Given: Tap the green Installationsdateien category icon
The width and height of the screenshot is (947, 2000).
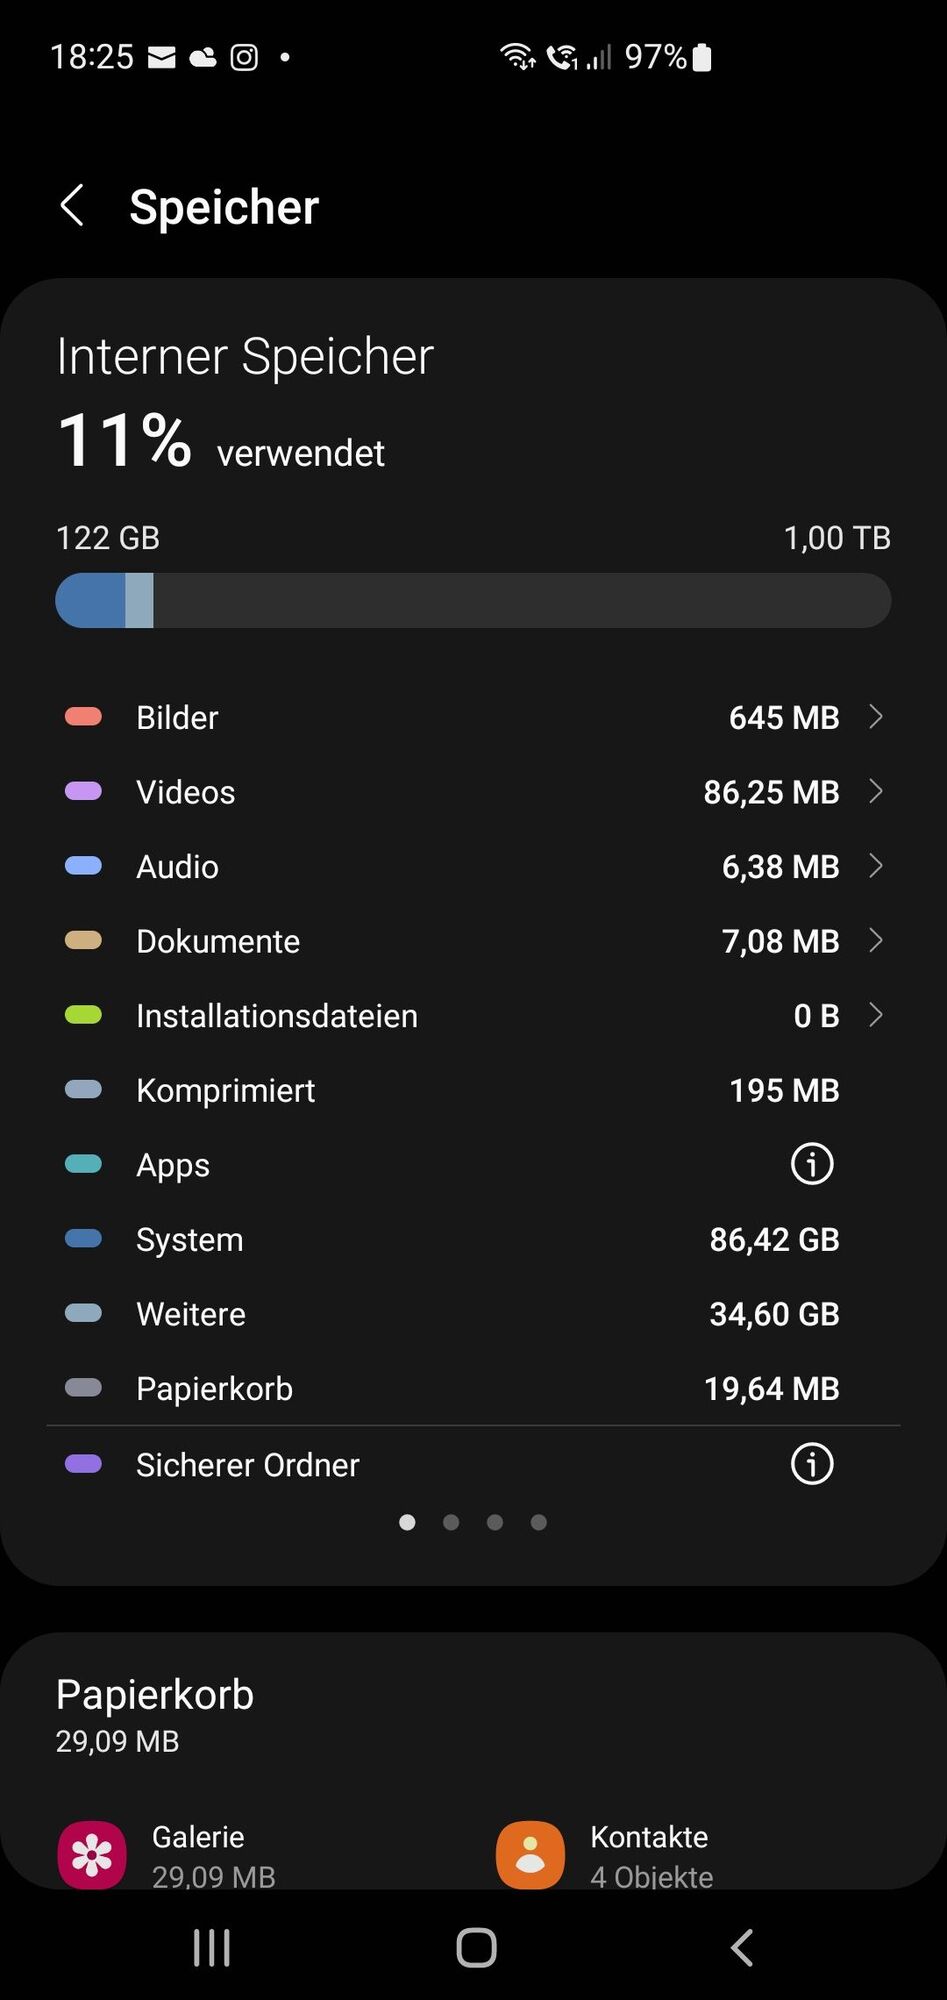Looking at the screenshot, I should click(83, 1015).
